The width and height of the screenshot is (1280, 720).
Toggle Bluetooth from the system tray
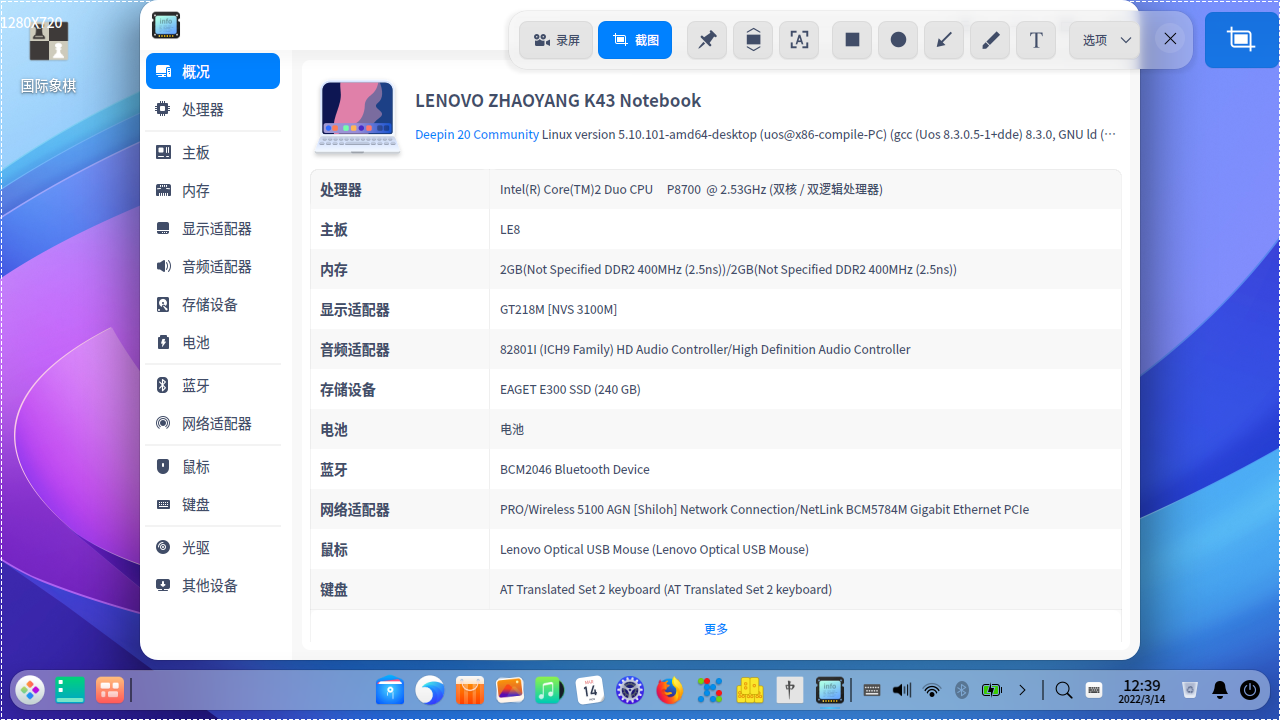[961, 690]
